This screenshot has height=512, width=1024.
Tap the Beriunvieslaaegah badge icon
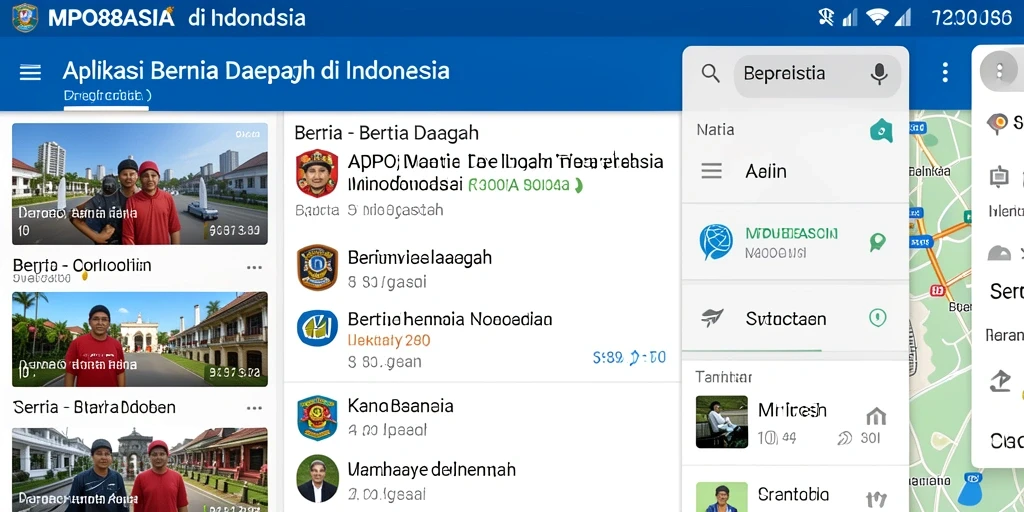click(317, 267)
